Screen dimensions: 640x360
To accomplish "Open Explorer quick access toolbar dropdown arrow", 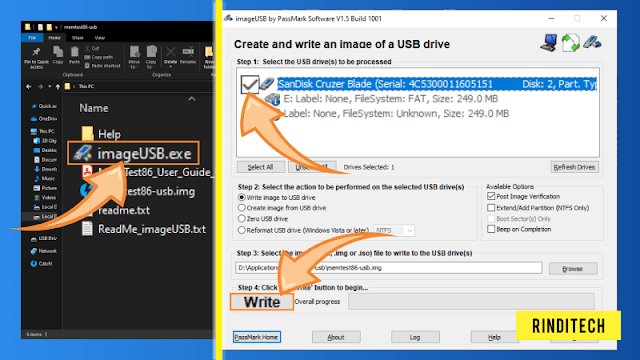I will pyautogui.click(x=56, y=27).
